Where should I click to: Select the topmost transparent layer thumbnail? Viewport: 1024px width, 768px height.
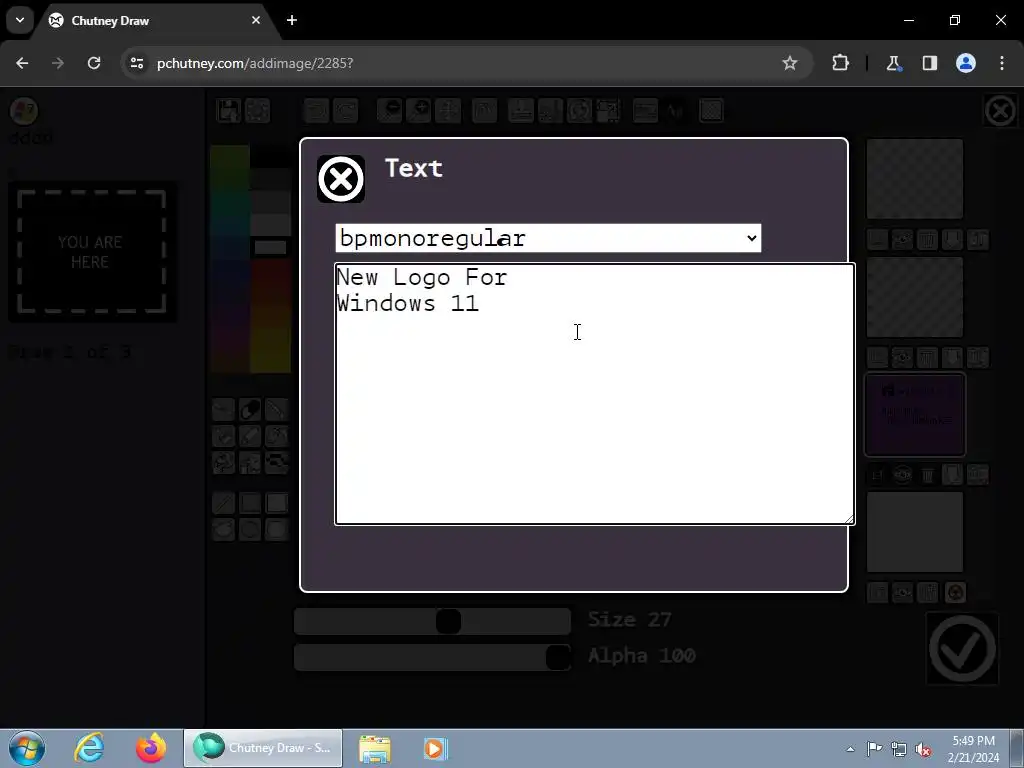point(915,178)
